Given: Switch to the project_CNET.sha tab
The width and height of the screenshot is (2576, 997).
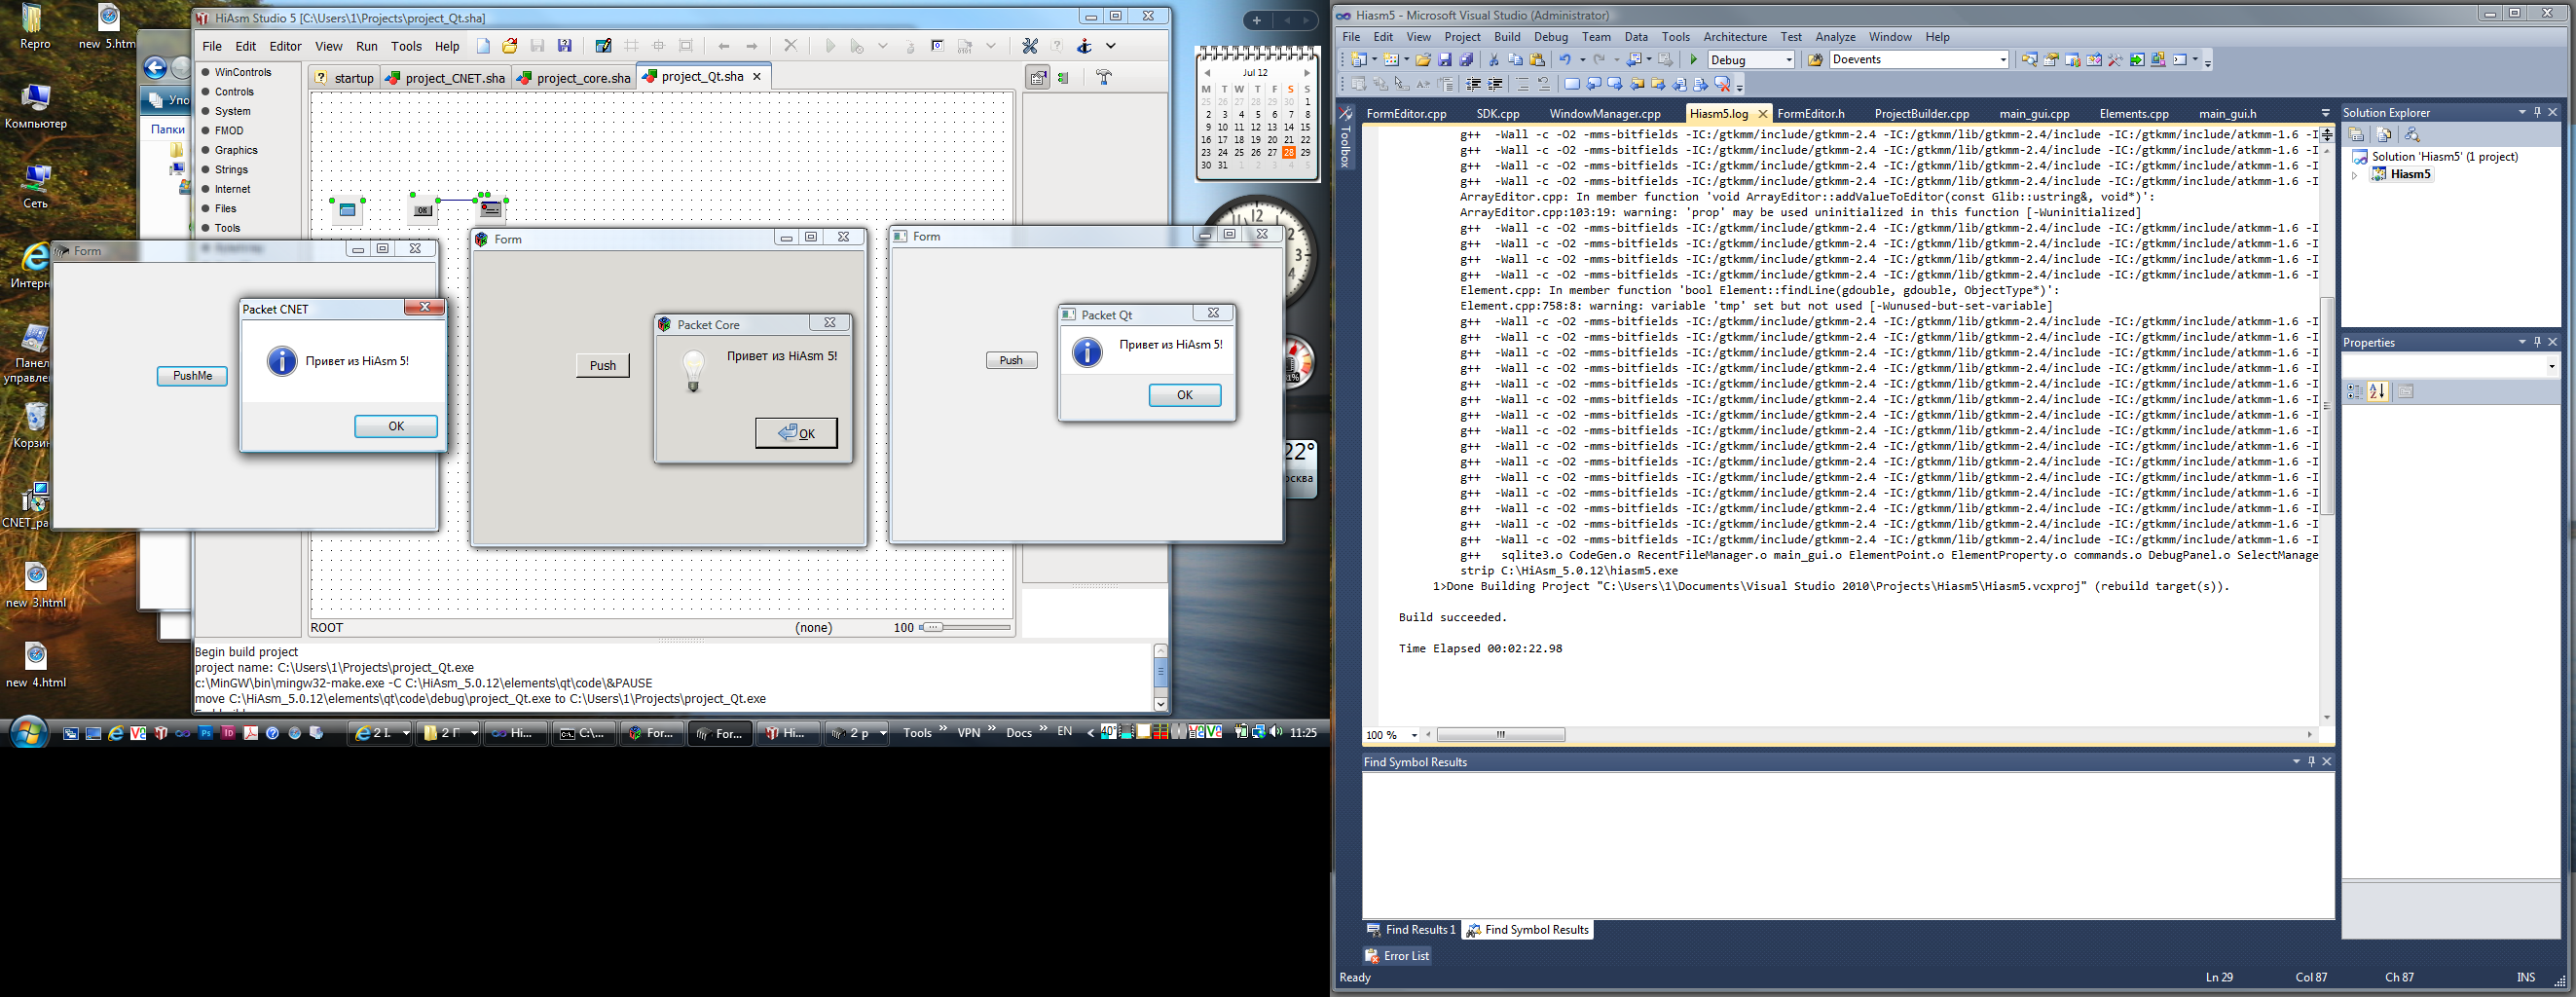Looking at the screenshot, I should pyautogui.click(x=446, y=78).
